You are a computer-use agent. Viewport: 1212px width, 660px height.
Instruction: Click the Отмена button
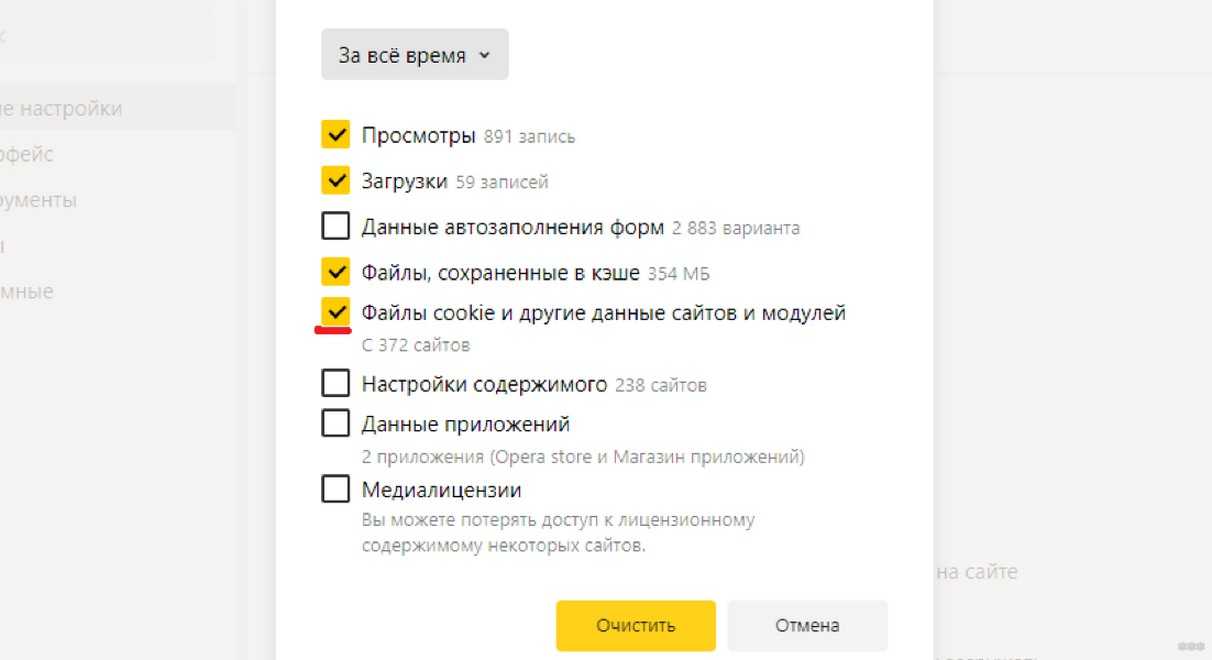[807, 626]
